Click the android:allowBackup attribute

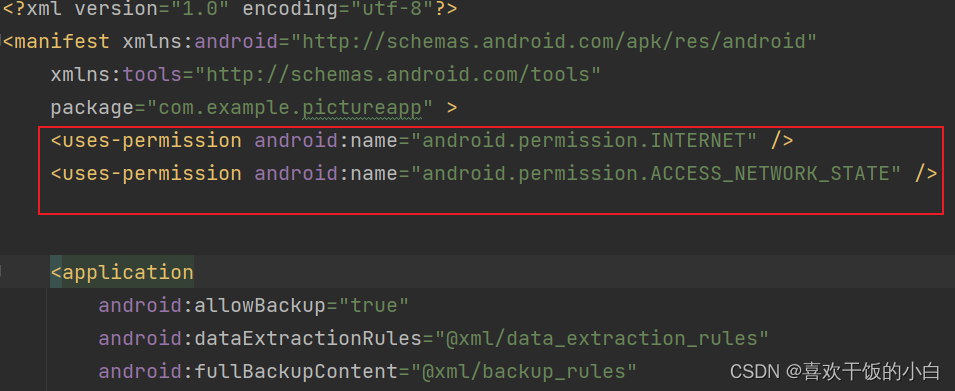(212, 305)
